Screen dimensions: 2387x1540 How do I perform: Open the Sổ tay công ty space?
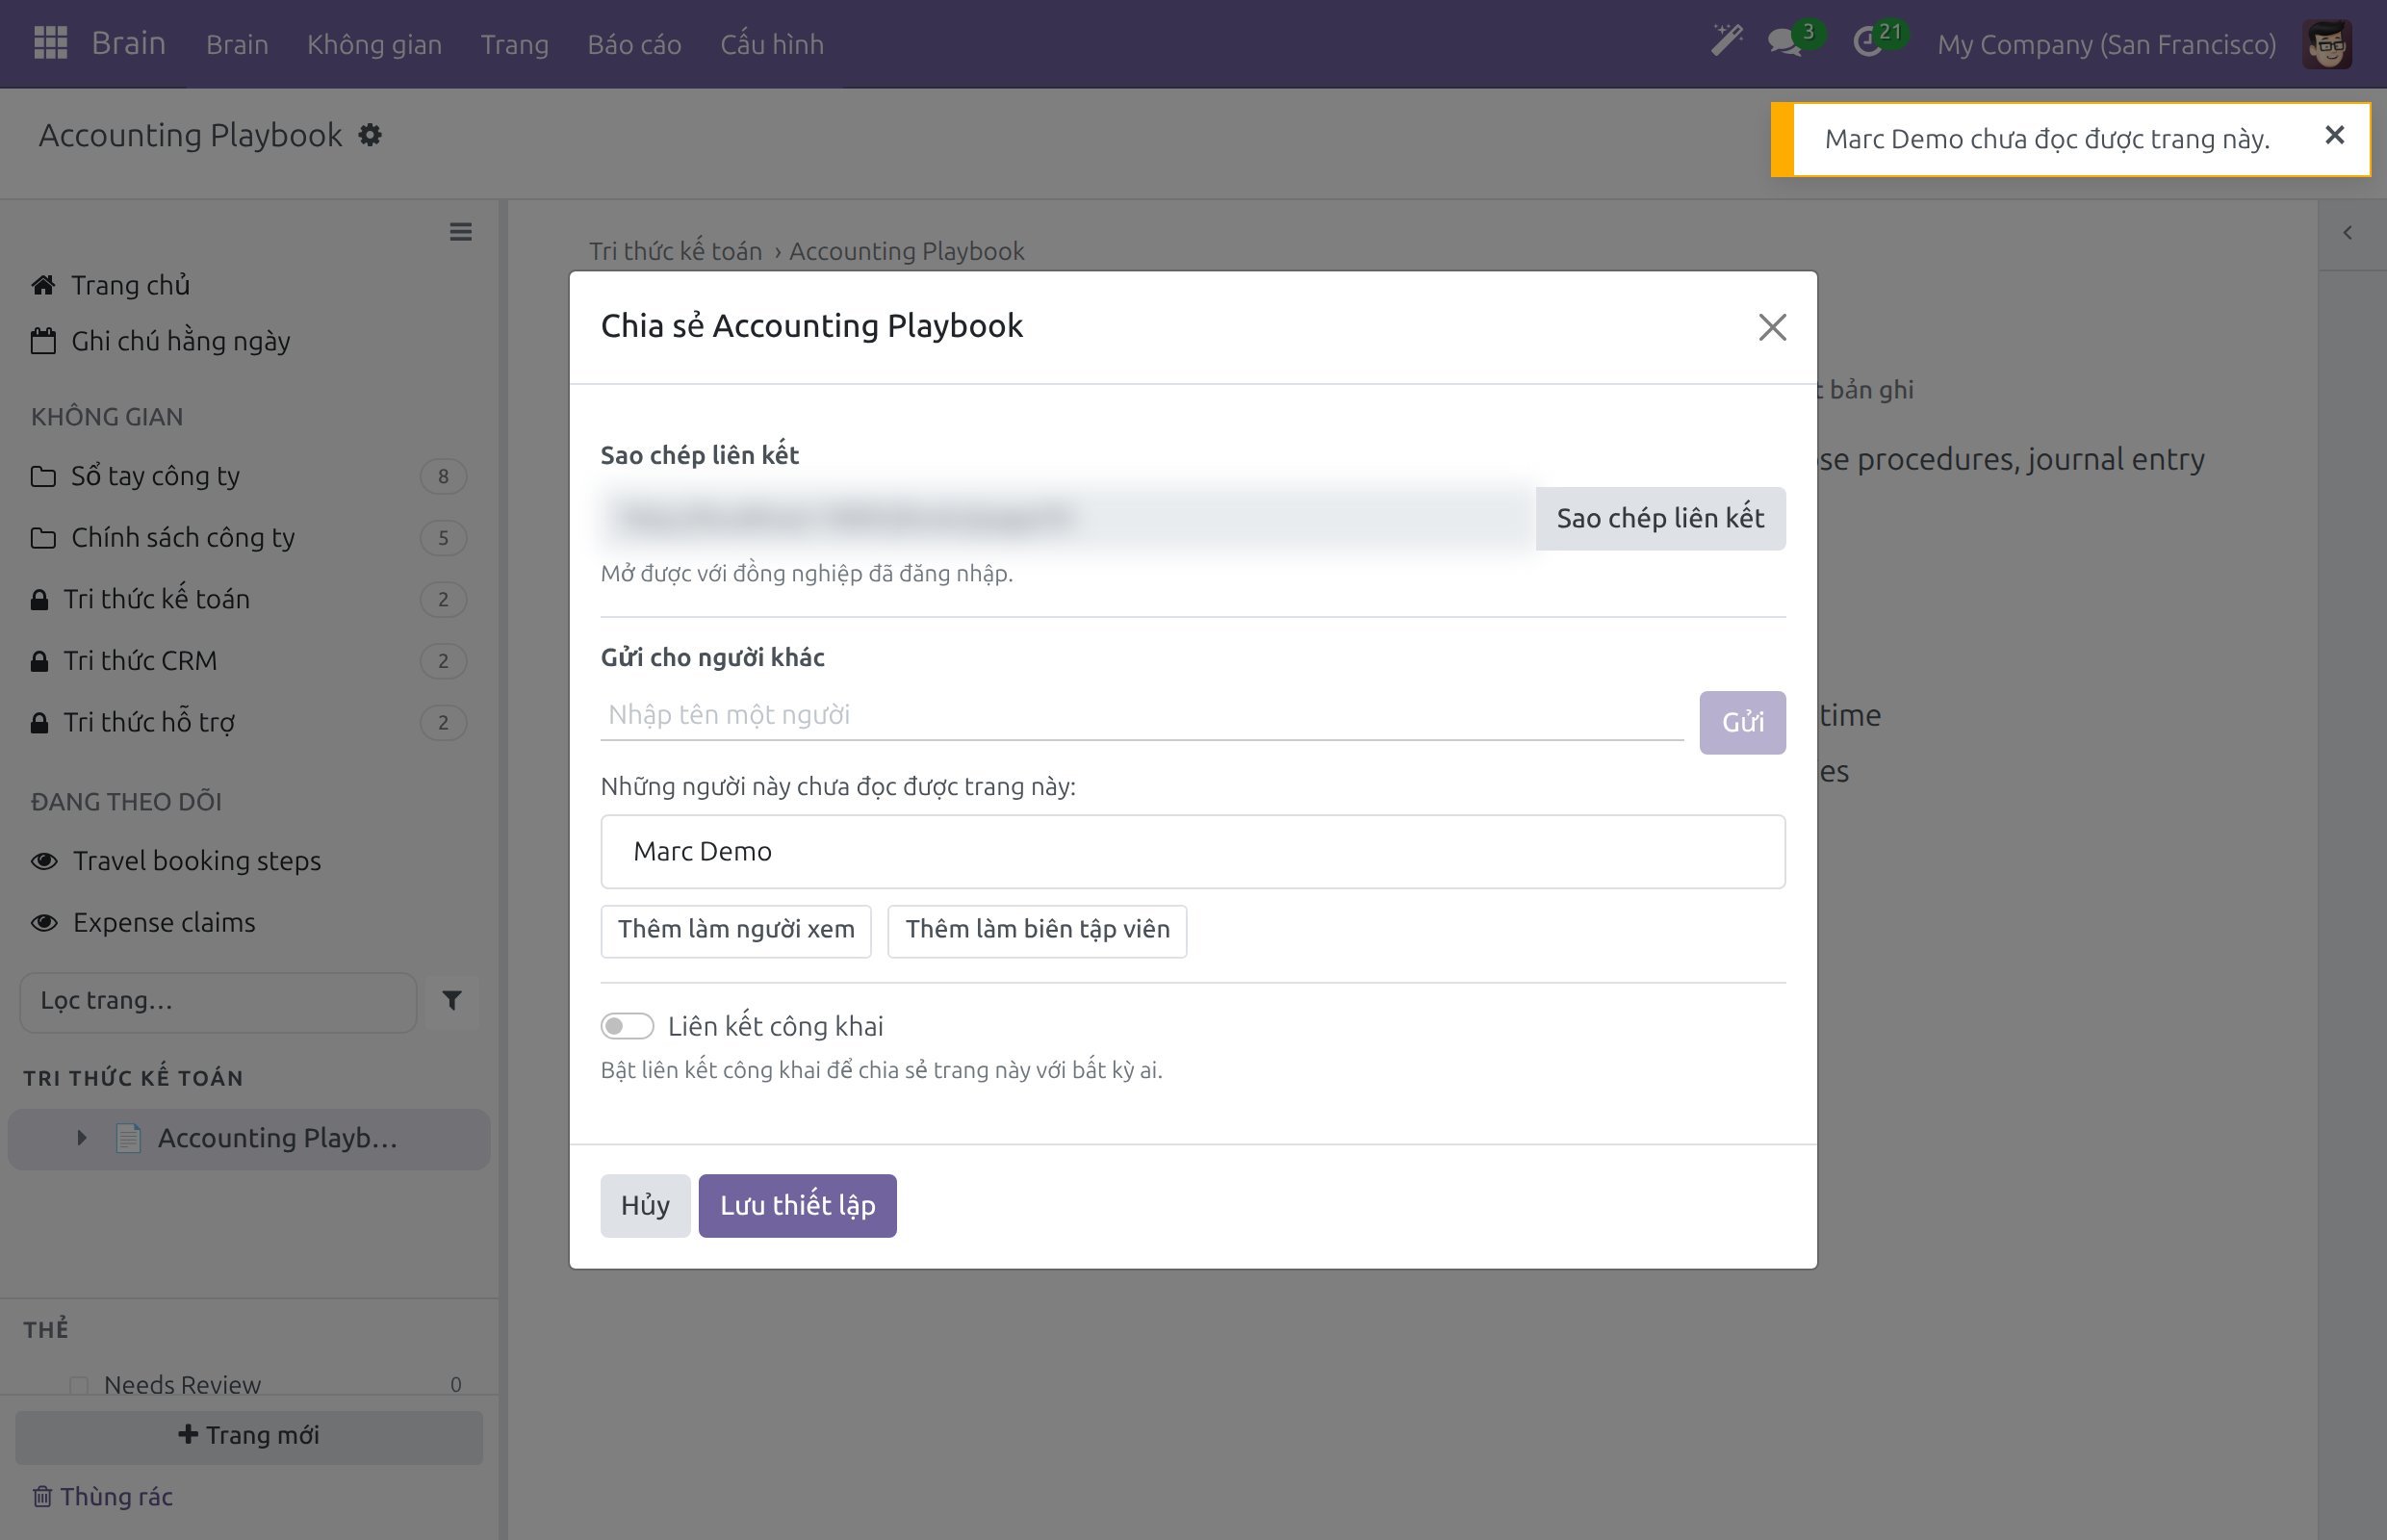click(x=248, y=476)
